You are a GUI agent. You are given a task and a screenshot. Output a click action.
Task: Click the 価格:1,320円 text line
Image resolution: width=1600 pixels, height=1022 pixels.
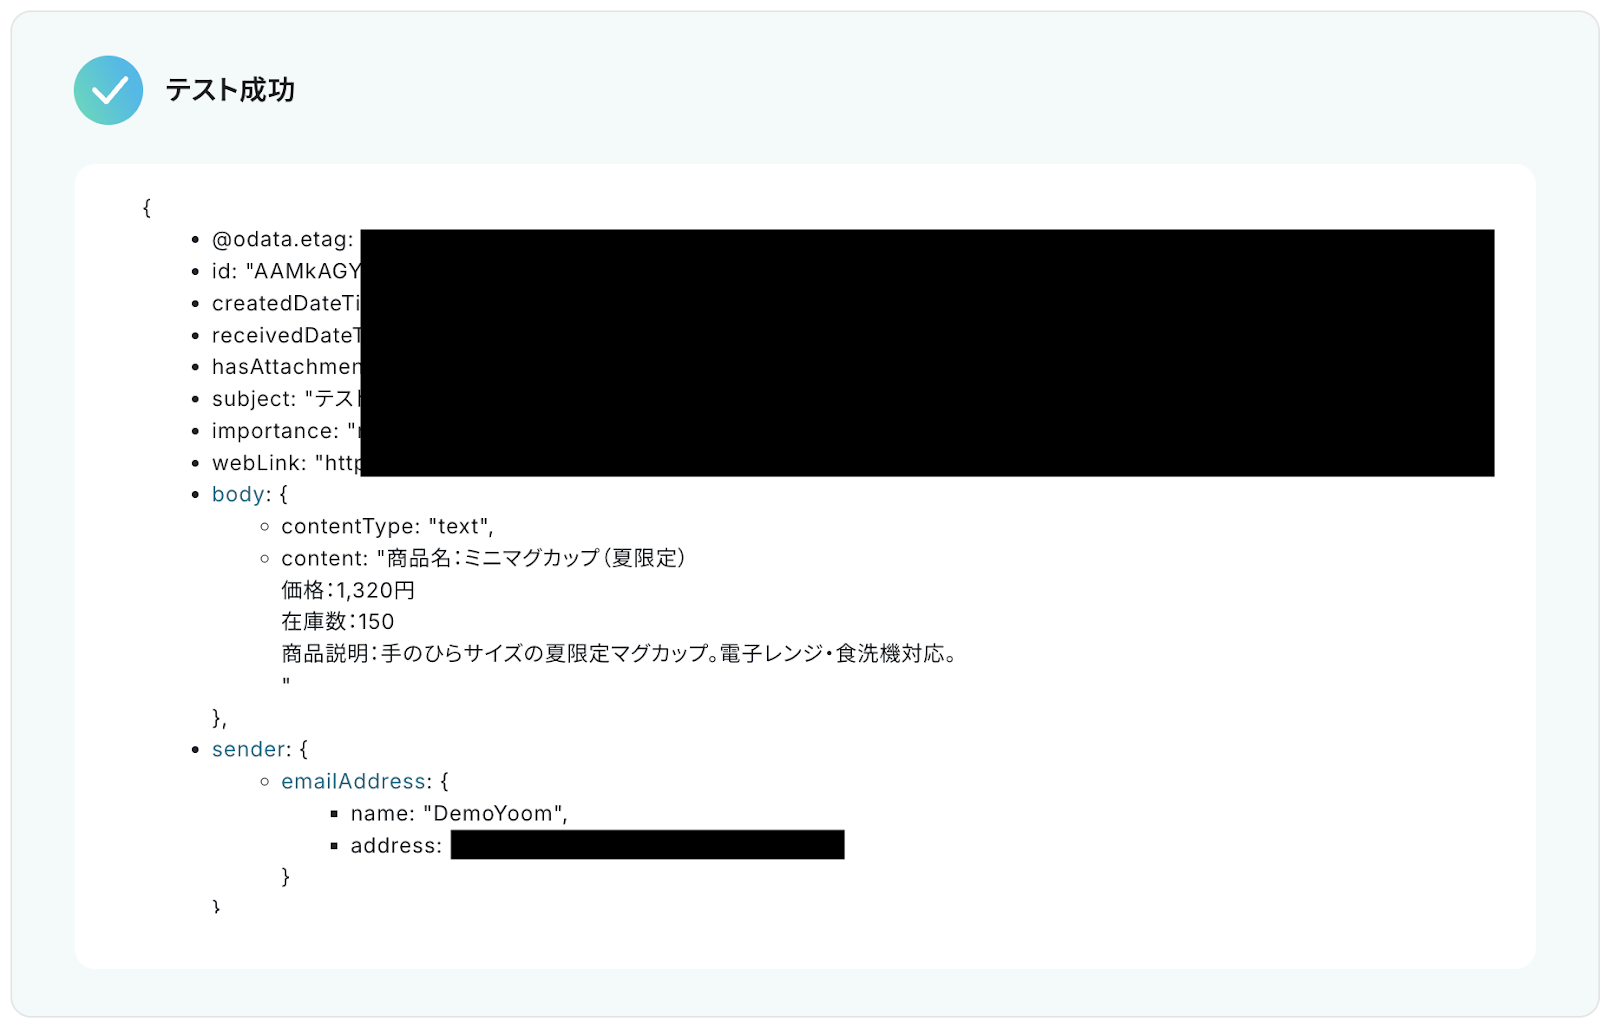(348, 590)
